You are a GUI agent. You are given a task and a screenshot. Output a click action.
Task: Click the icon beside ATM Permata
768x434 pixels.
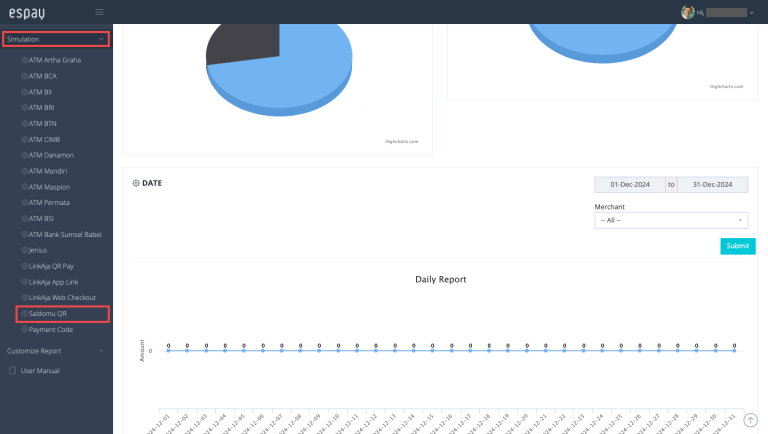(24, 203)
